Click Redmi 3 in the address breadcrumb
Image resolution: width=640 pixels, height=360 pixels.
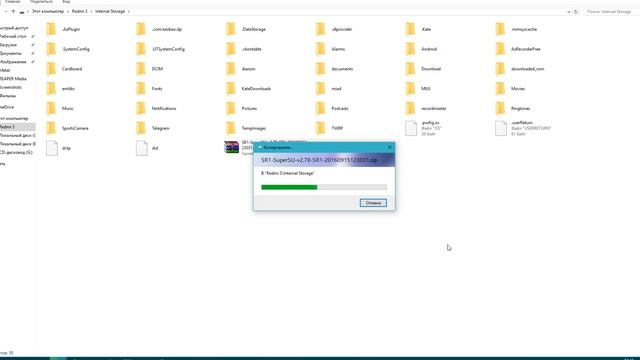80,11
